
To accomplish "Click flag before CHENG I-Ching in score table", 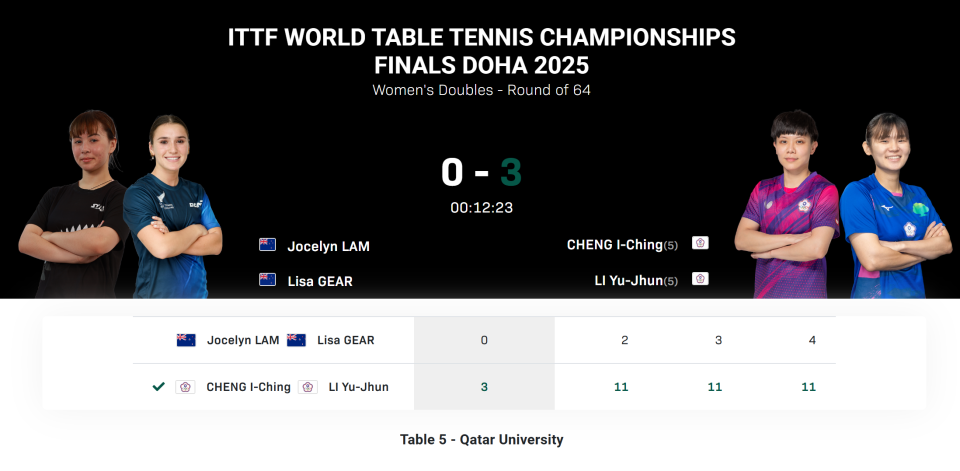I will pos(185,387).
